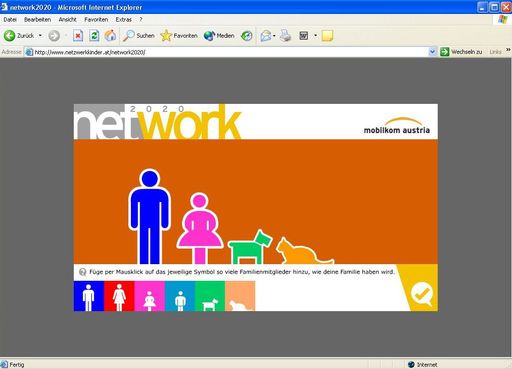
Task: Open the Zurück history dropdown arrow
Action: 40,35
